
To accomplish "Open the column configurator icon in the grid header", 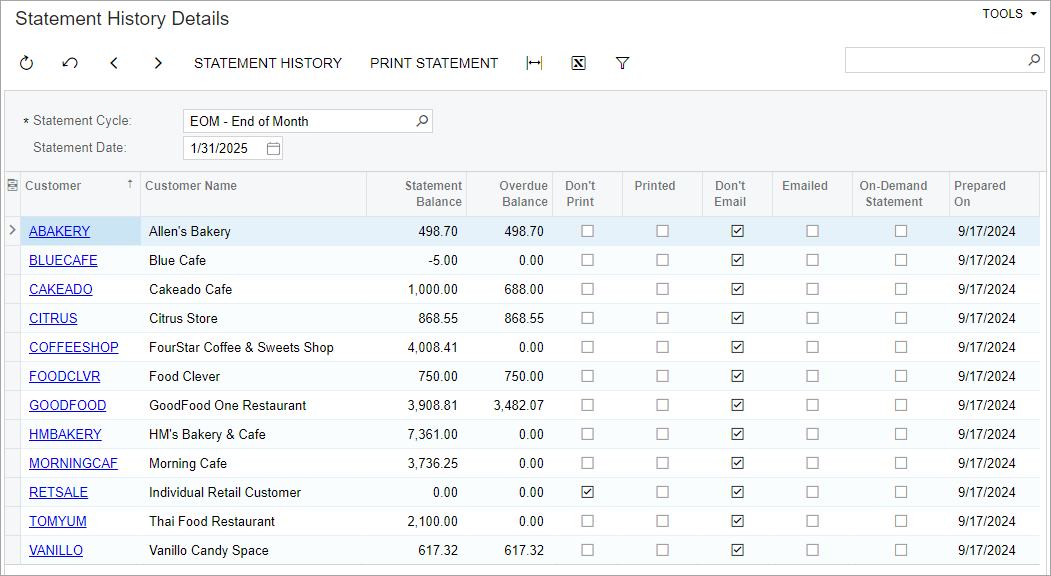I will pos(12,185).
